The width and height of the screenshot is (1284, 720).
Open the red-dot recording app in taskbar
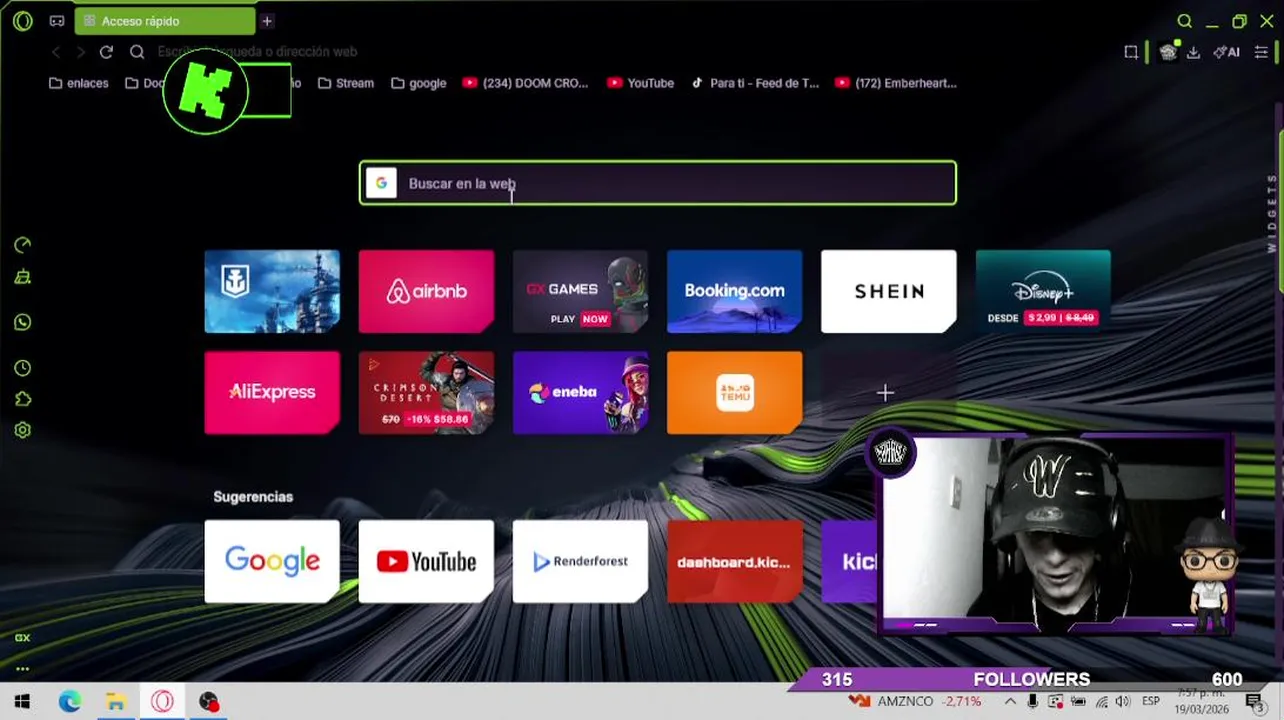click(x=208, y=702)
